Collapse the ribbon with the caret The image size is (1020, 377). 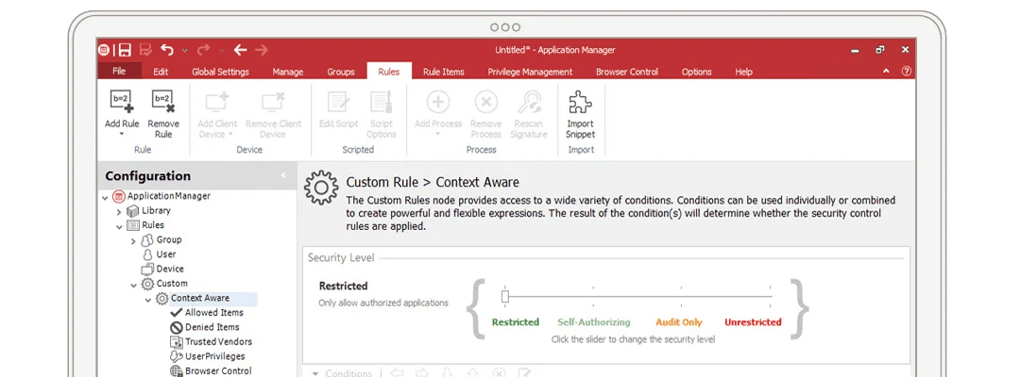[x=885, y=72]
